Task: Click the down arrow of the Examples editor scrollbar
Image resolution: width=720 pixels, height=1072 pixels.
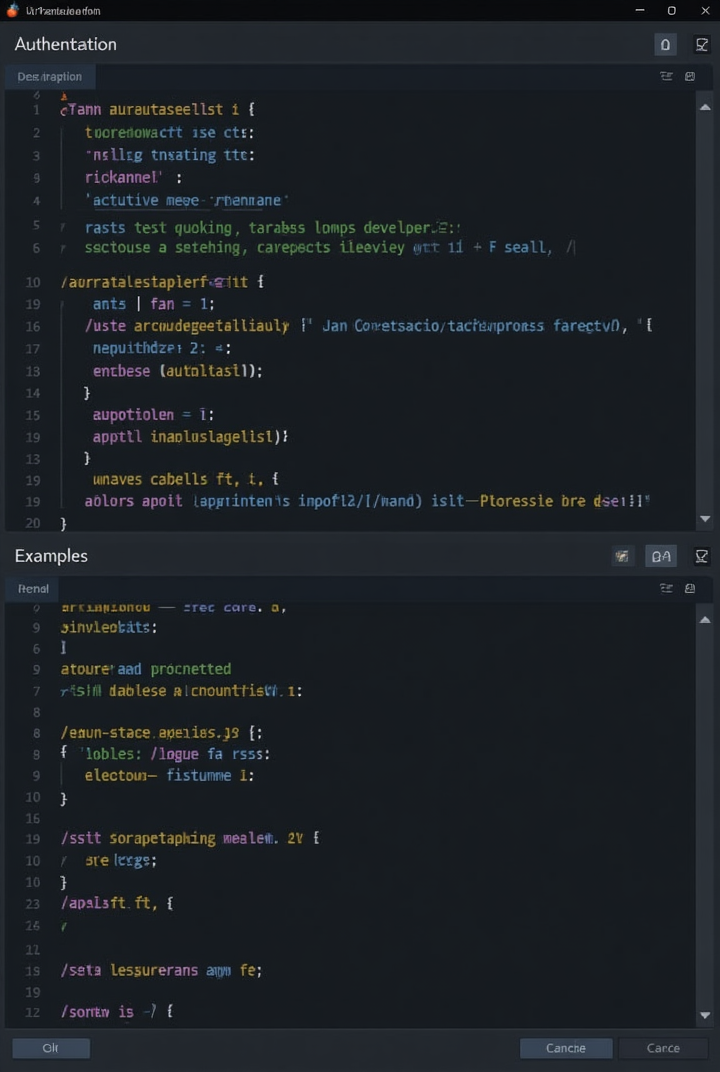Action: click(x=706, y=1015)
